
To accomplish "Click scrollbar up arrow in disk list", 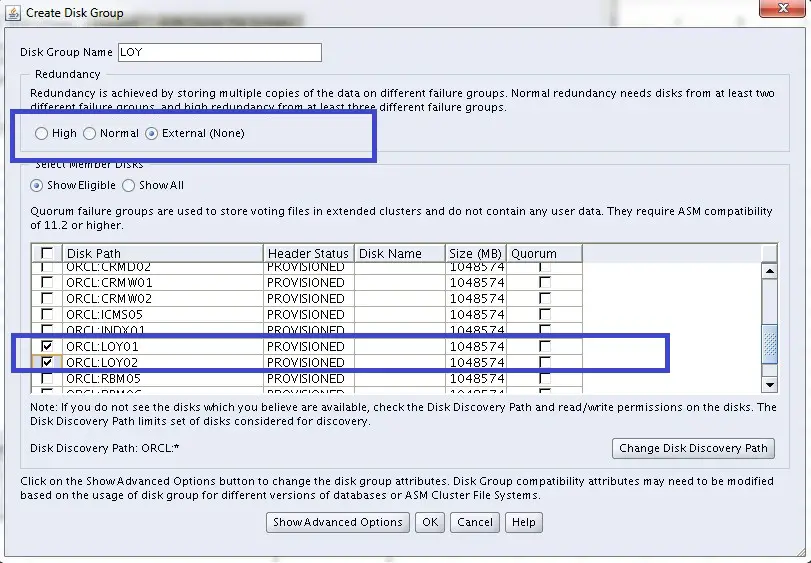I will pyautogui.click(x=770, y=271).
